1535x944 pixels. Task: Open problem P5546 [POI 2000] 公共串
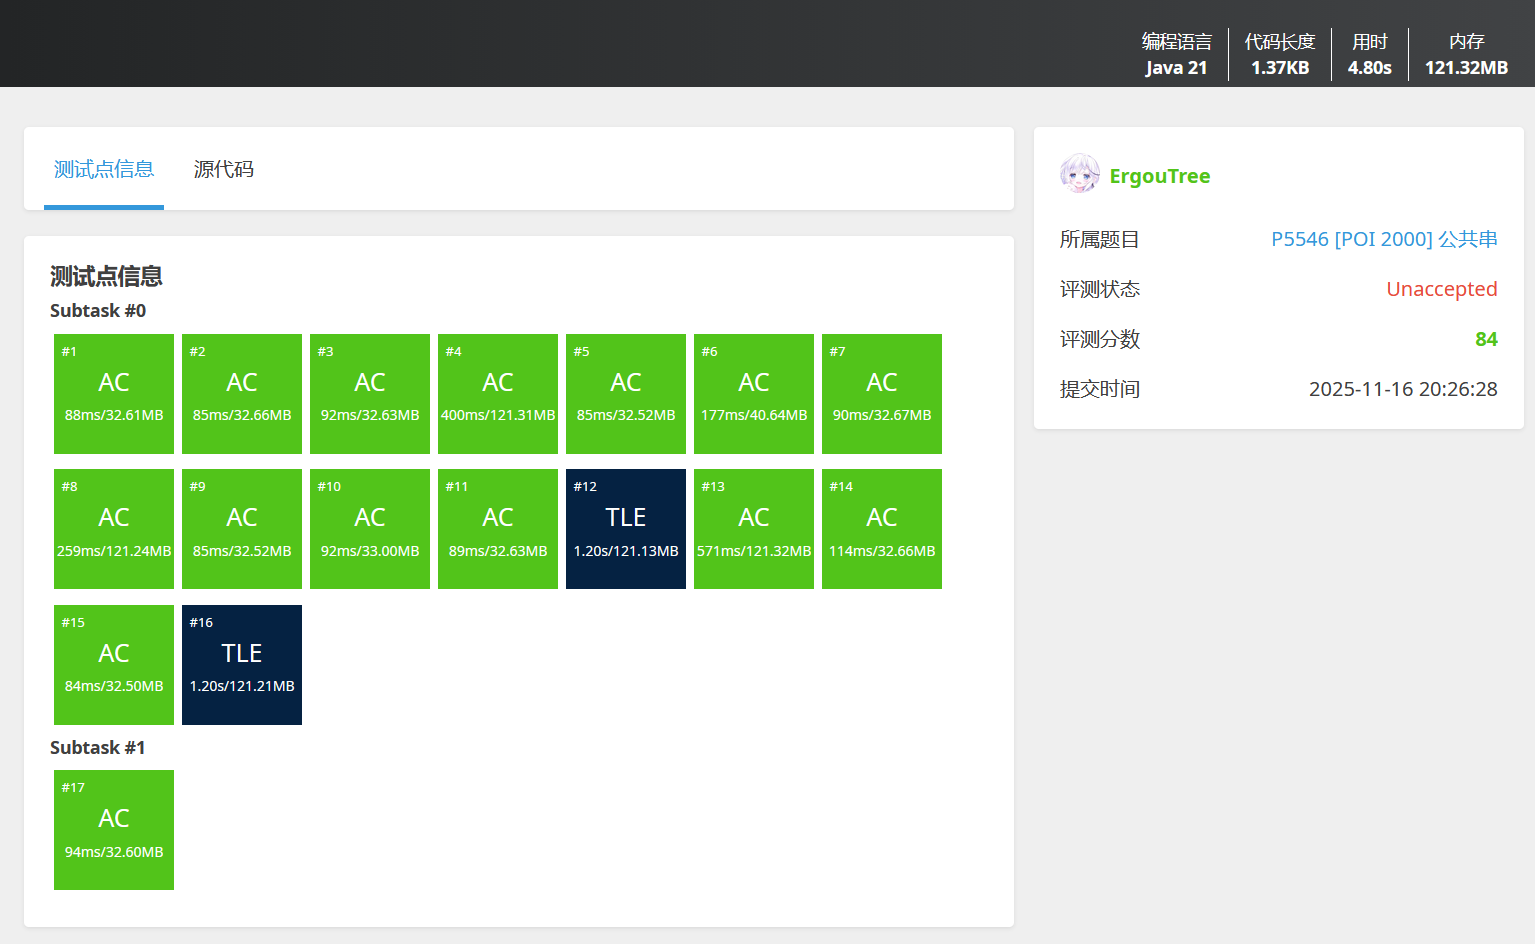pos(1383,239)
